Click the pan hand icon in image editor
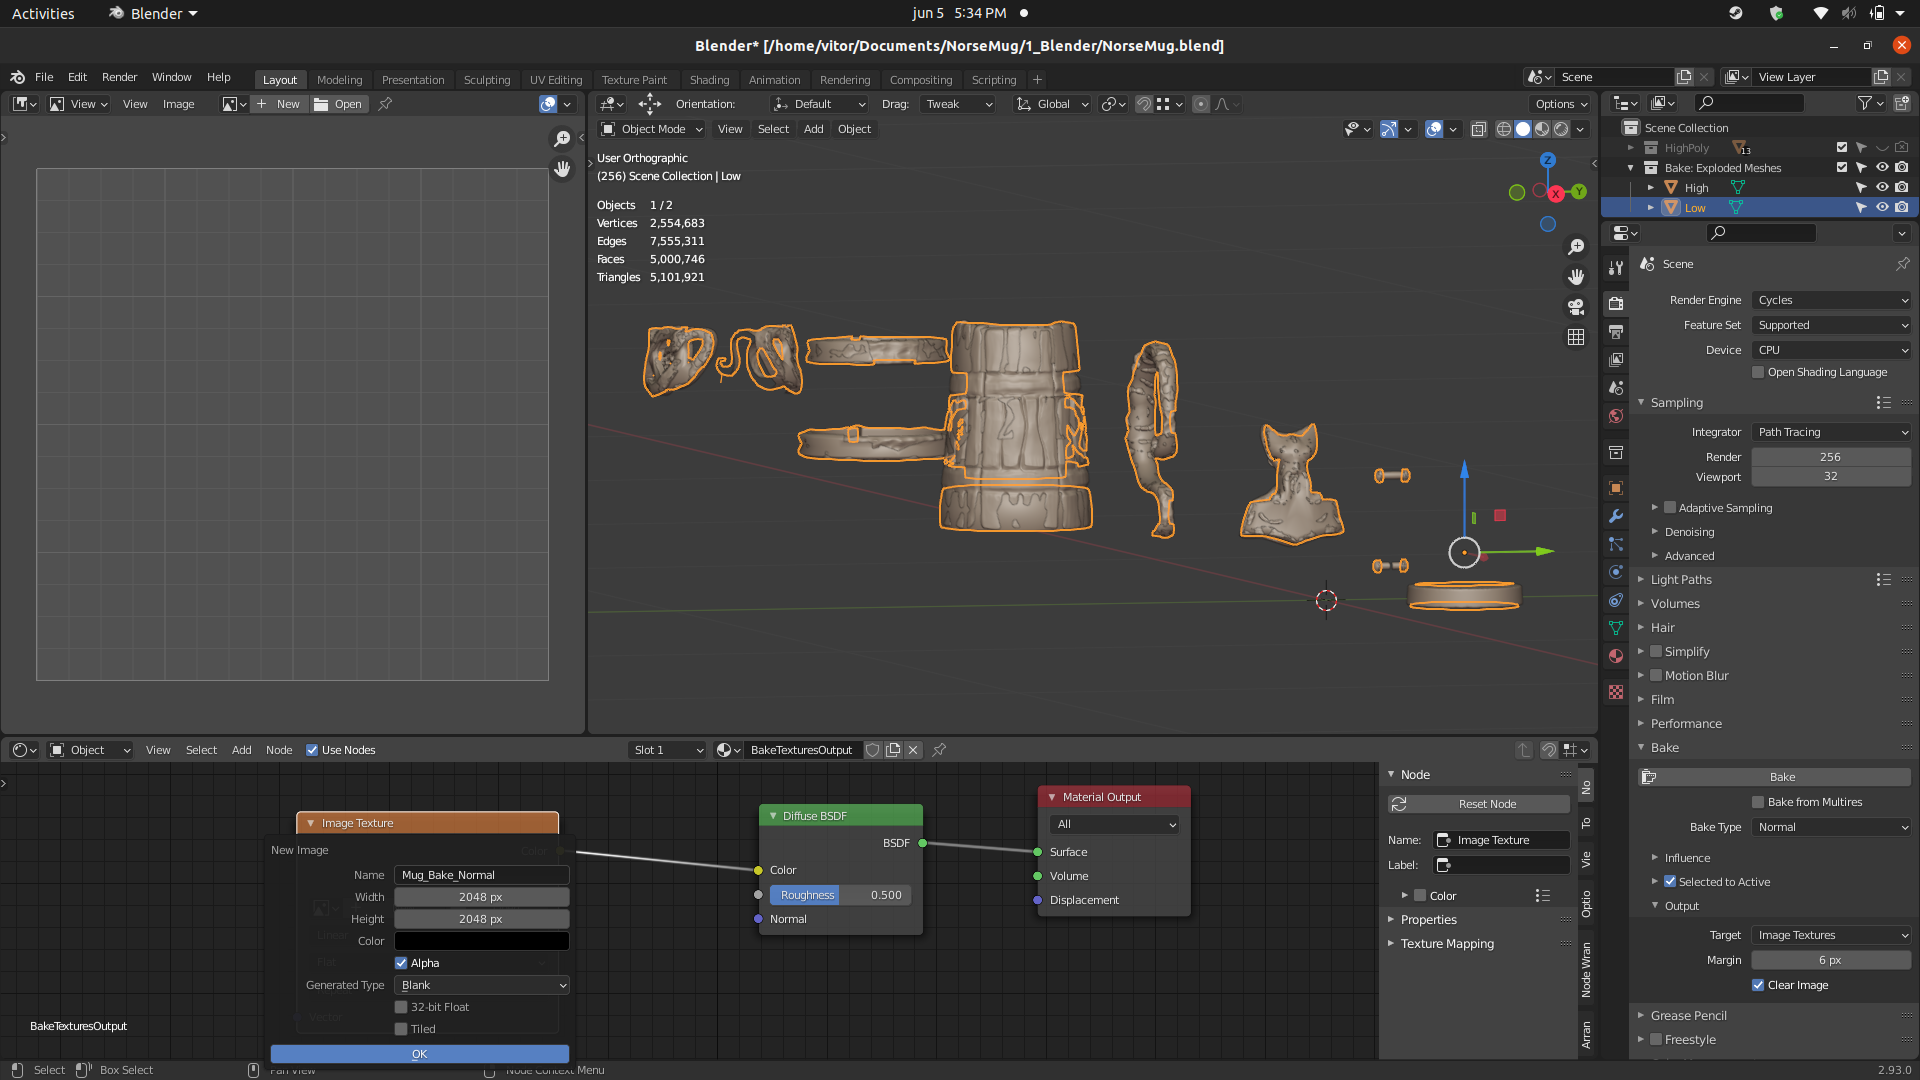Image resolution: width=1920 pixels, height=1080 pixels. pyautogui.click(x=562, y=169)
